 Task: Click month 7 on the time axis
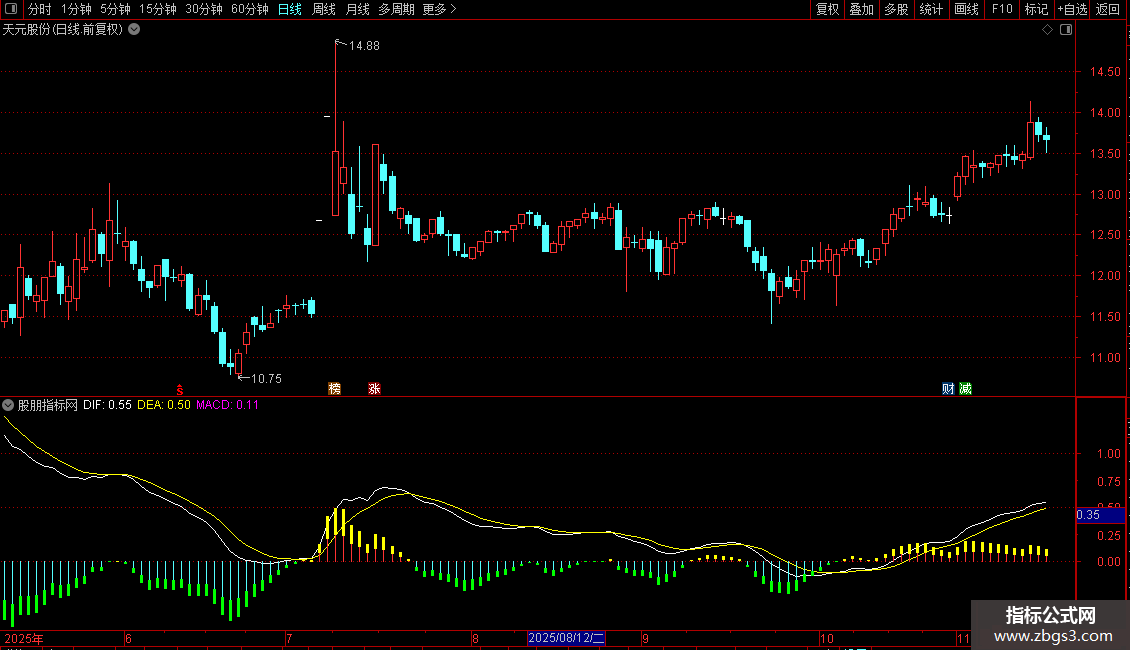click(x=289, y=638)
